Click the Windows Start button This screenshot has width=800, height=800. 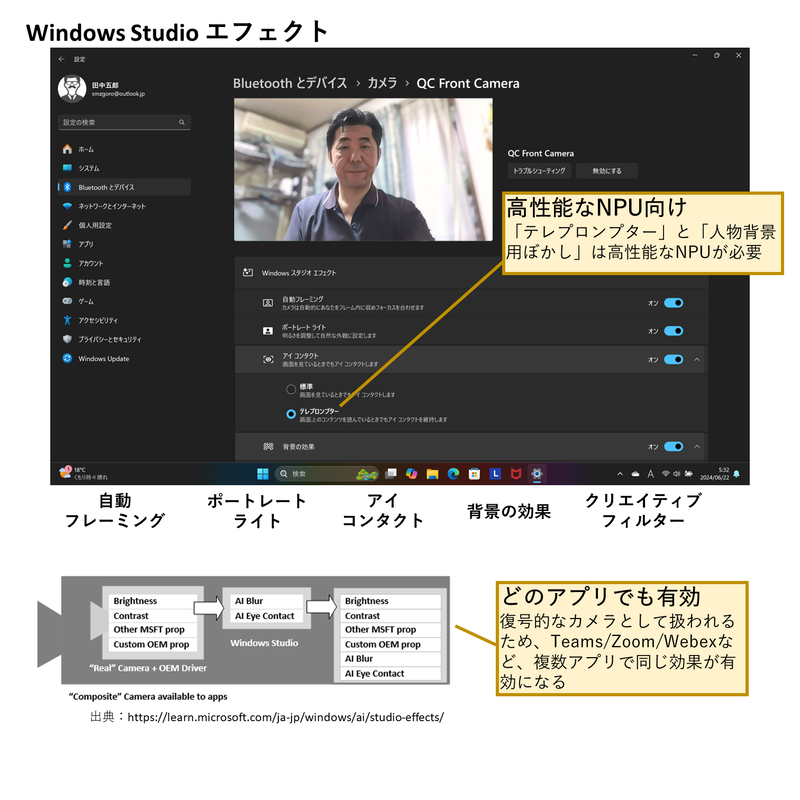(x=263, y=473)
